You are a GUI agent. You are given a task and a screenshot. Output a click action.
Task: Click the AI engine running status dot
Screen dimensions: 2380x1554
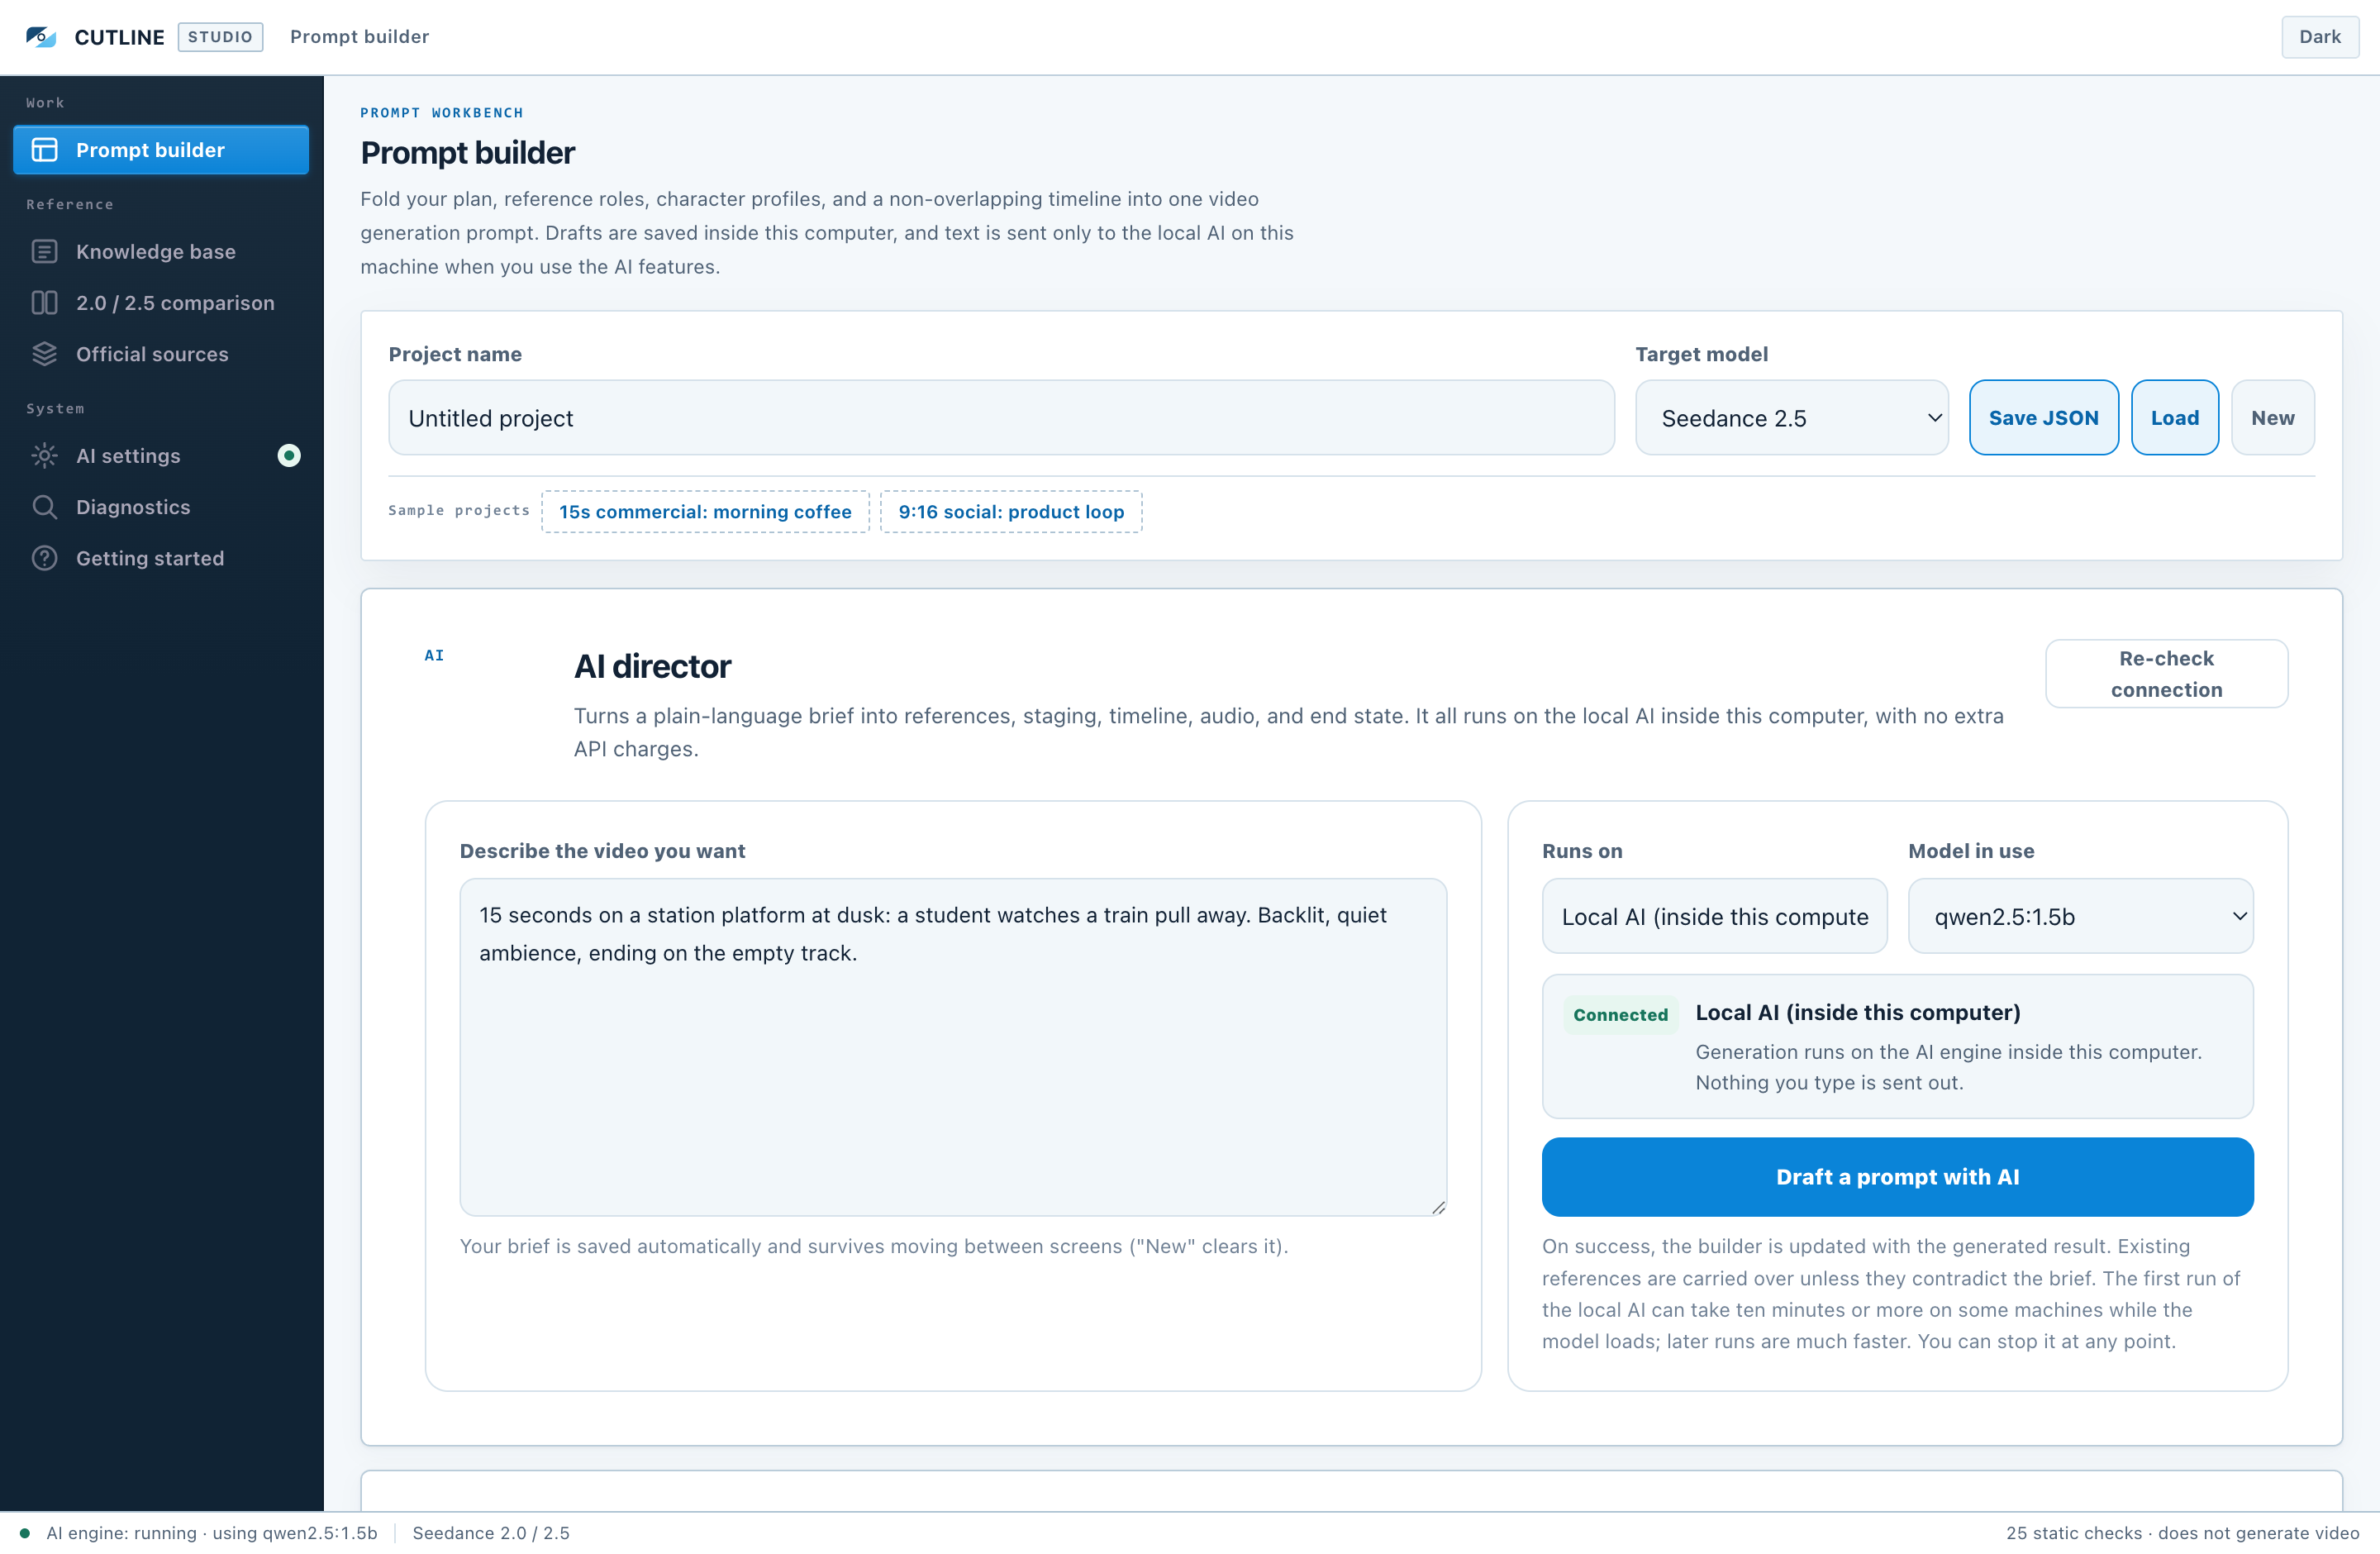click(x=25, y=1533)
